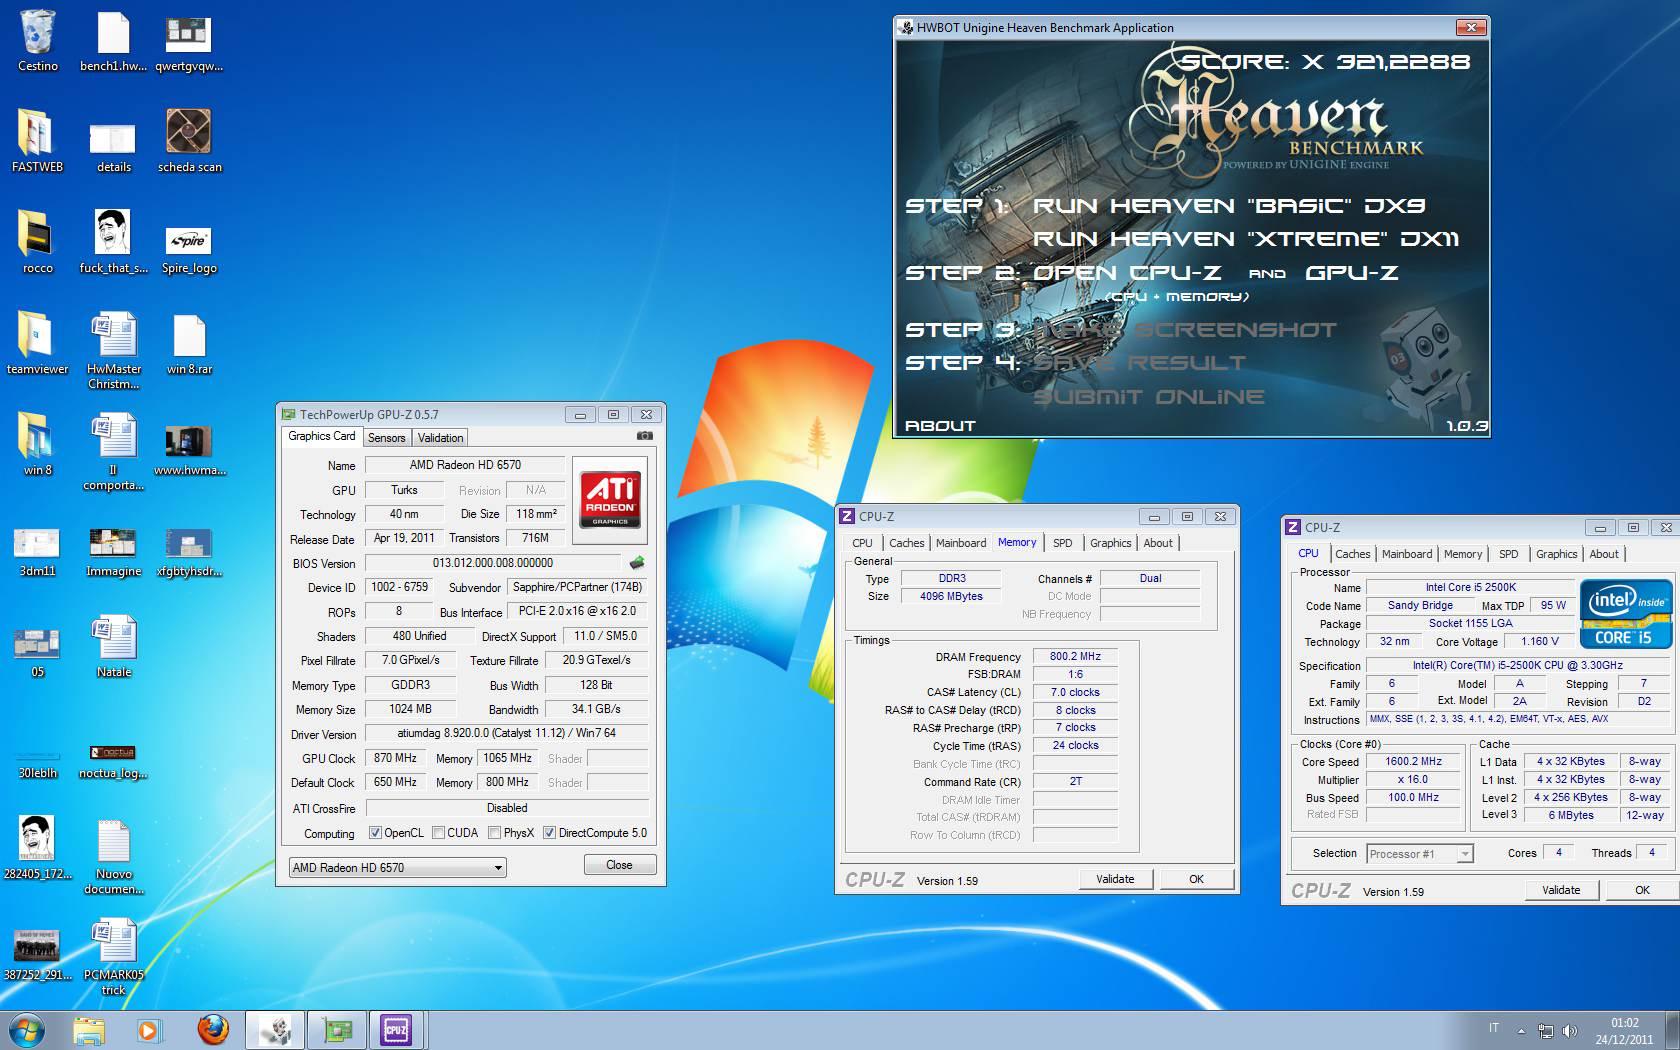
Task: Open the HwMaster Christm... document icon
Action: (113, 350)
